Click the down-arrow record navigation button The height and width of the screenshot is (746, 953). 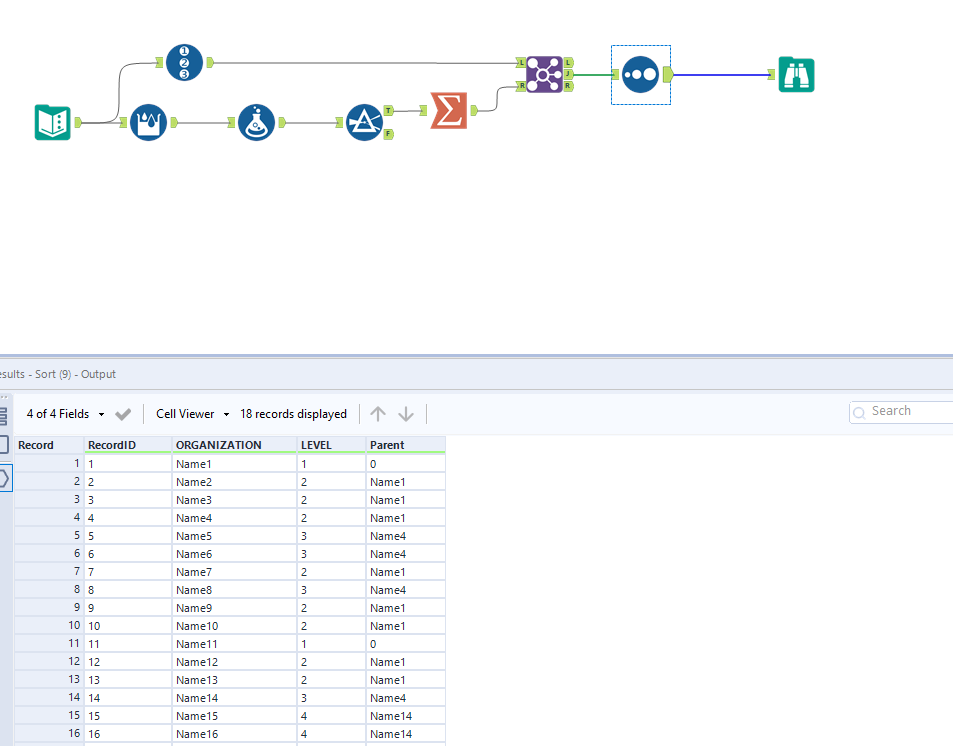pyautogui.click(x=406, y=413)
